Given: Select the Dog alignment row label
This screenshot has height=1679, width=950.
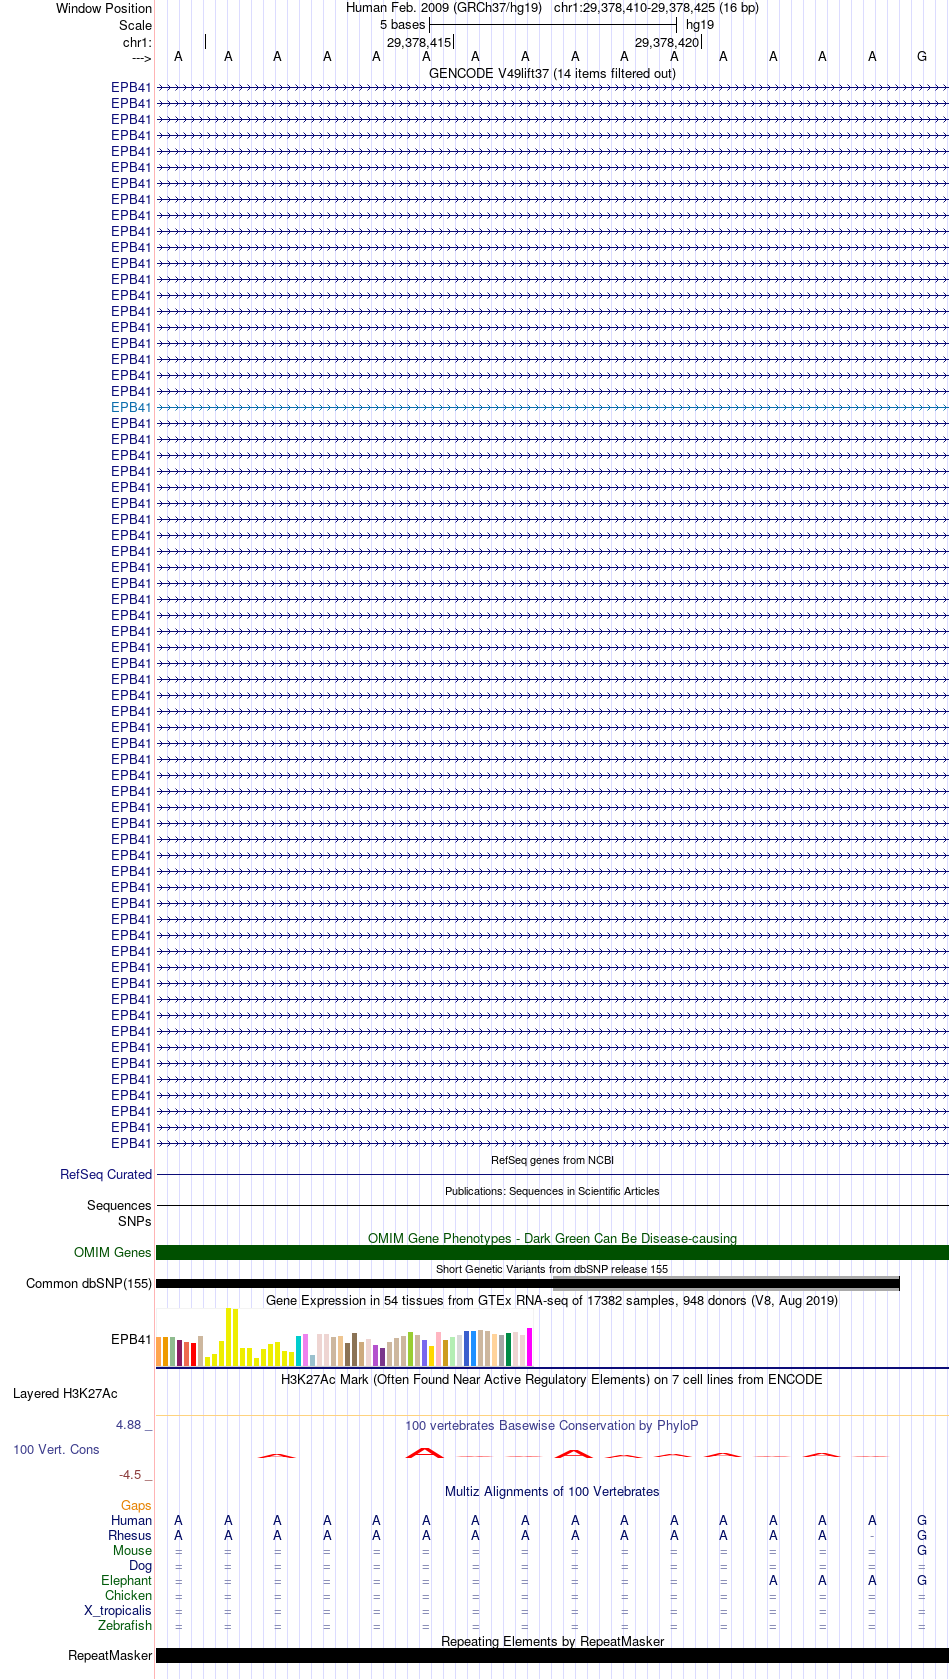Looking at the screenshot, I should tap(140, 1565).
